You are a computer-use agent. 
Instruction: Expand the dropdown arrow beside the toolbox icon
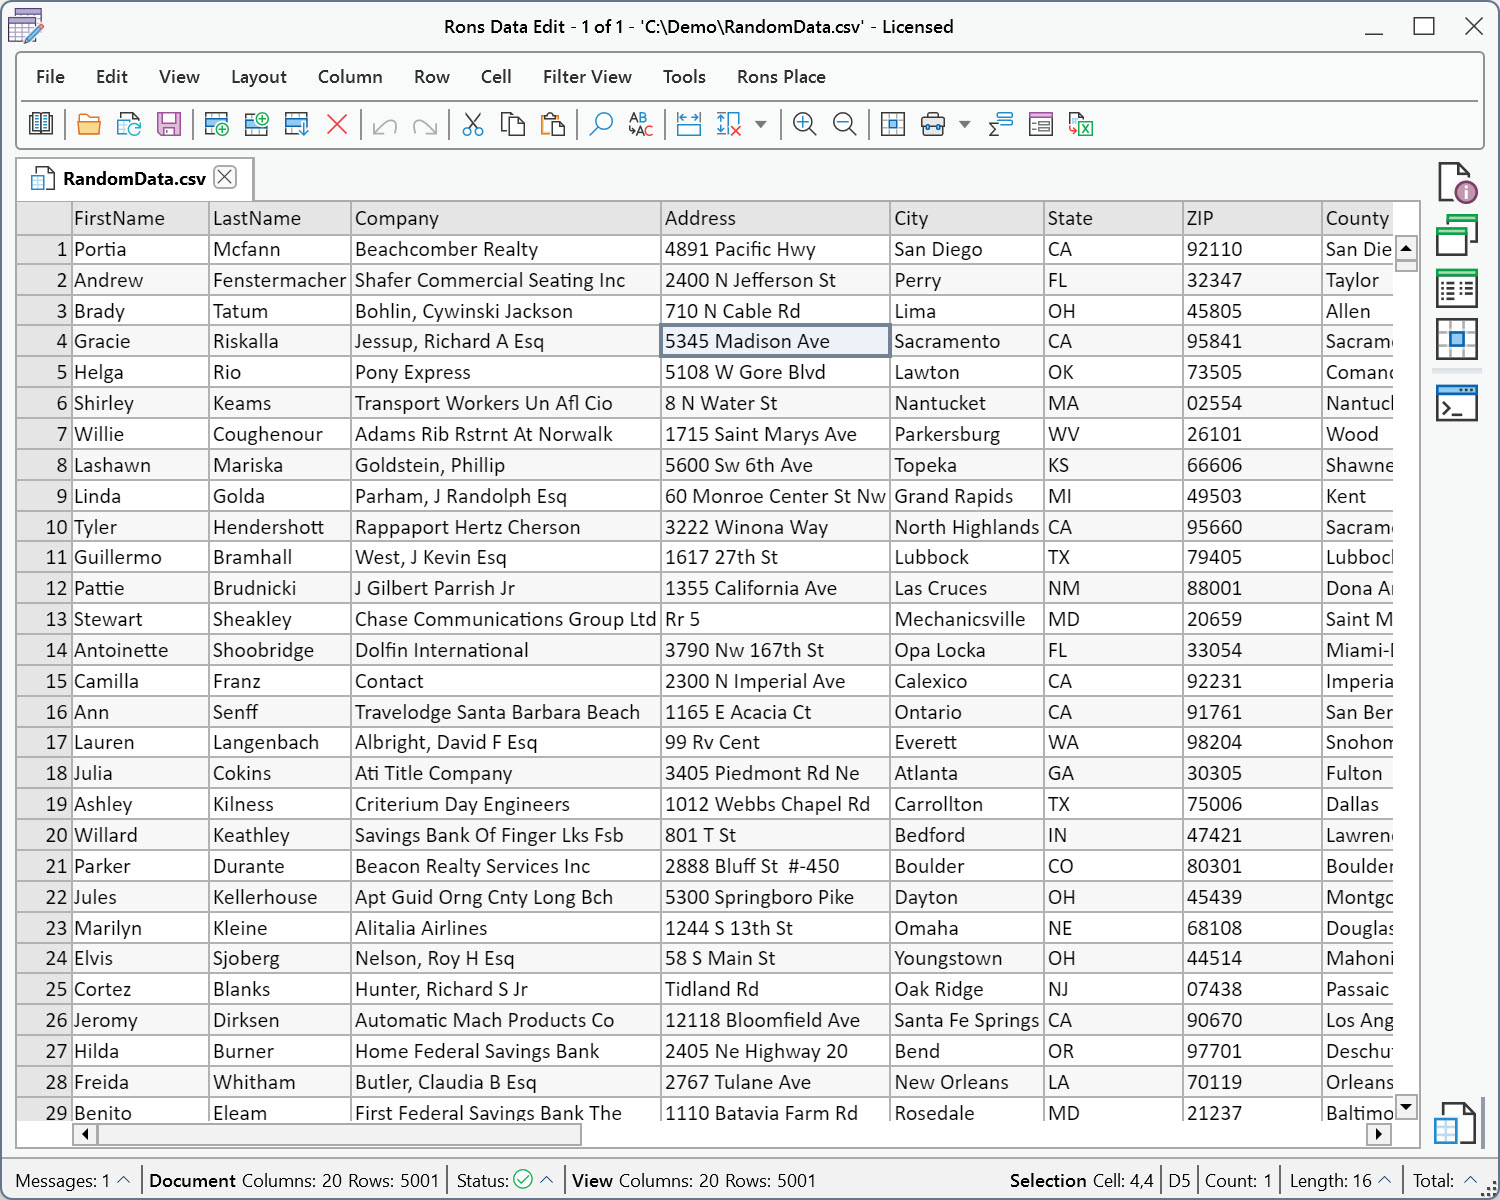pos(965,124)
